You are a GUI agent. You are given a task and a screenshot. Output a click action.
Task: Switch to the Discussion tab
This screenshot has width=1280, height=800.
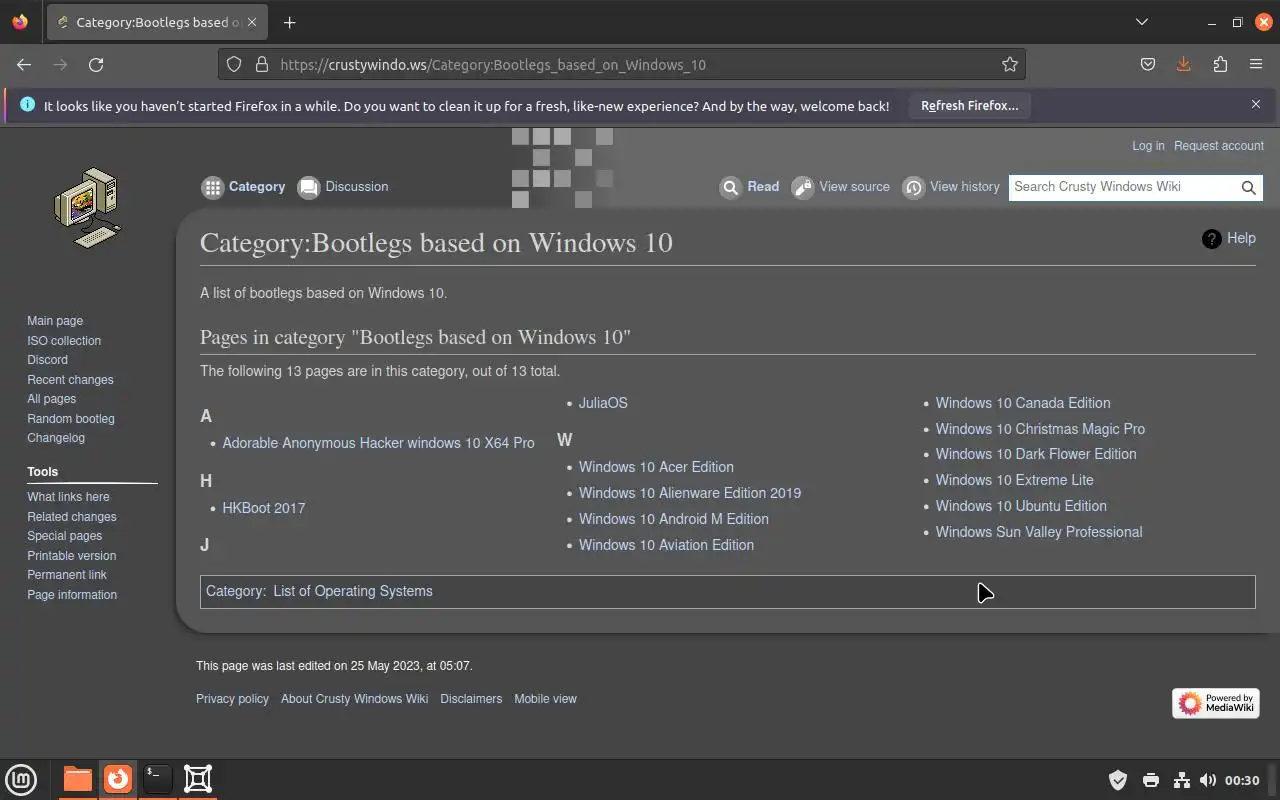(x=343, y=187)
